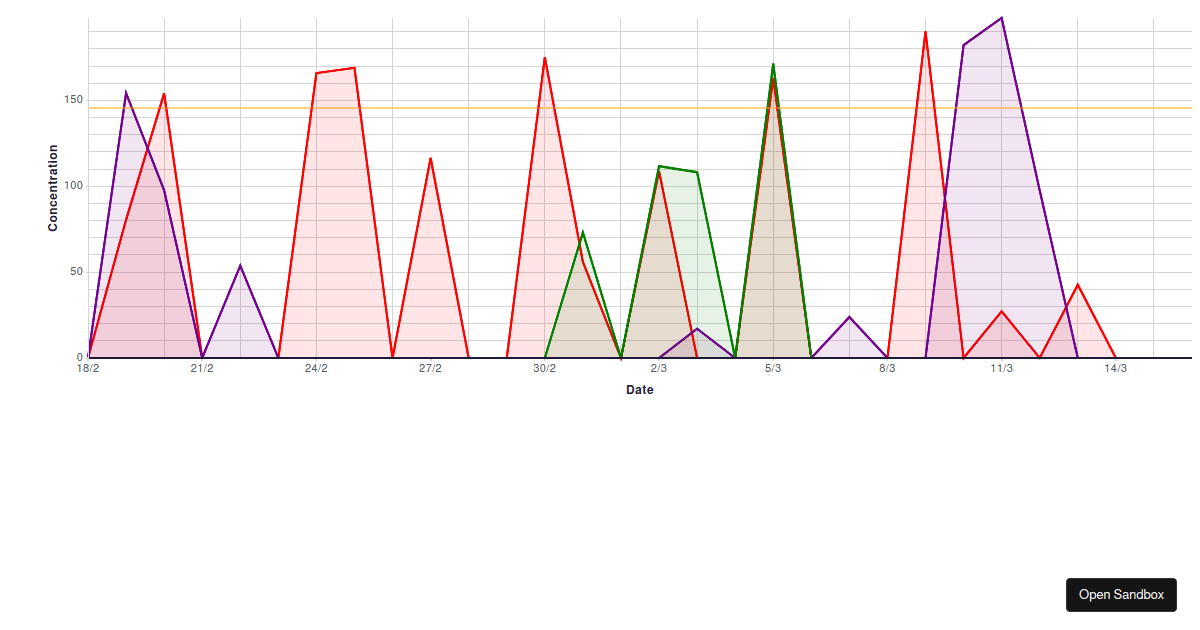Click the 14/3 tick label
Viewport: 1200px width, 630px height.
pyautogui.click(x=1114, y=368)
